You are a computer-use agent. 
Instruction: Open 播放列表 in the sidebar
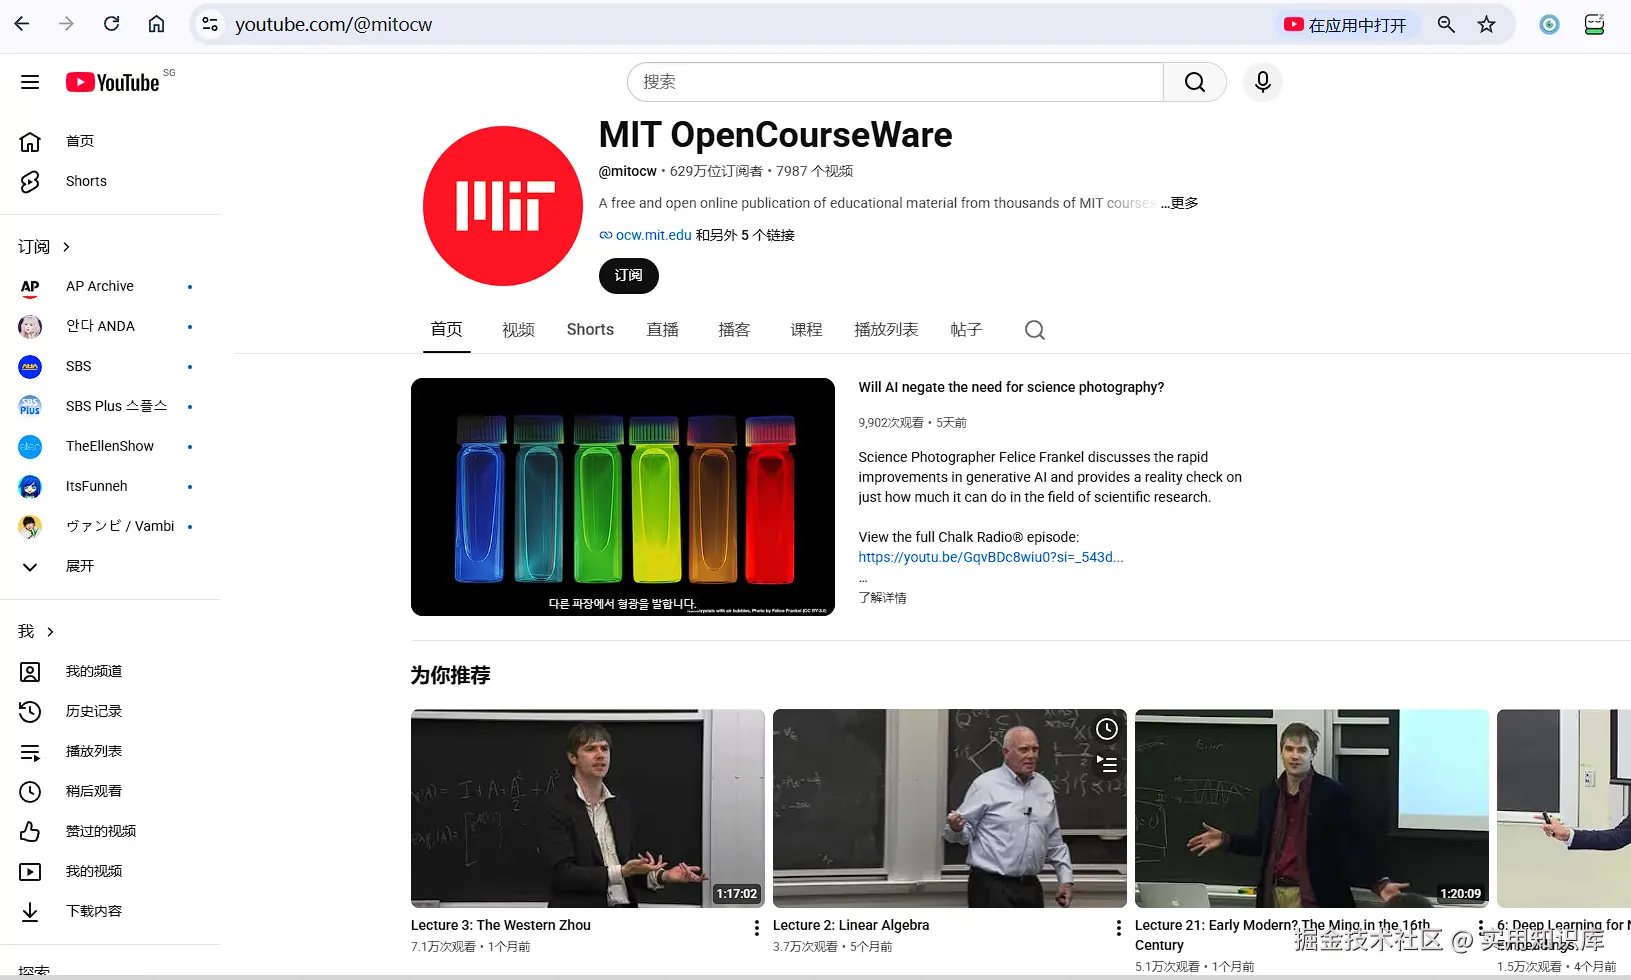(x=110, y=751)
